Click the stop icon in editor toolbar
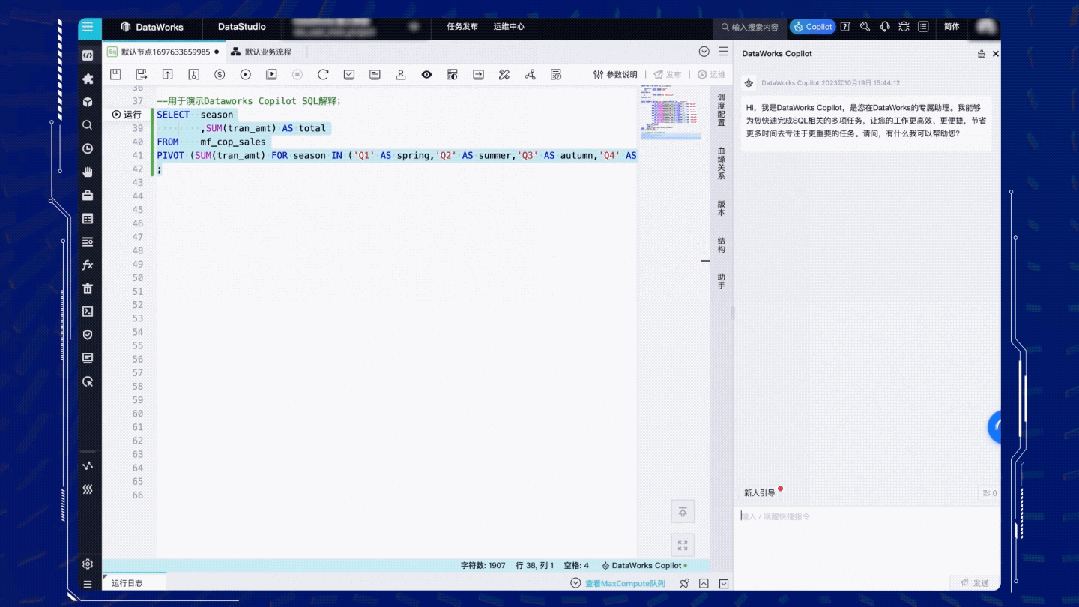The height and width of the screenshot is (607, 1079). [297, 74]
